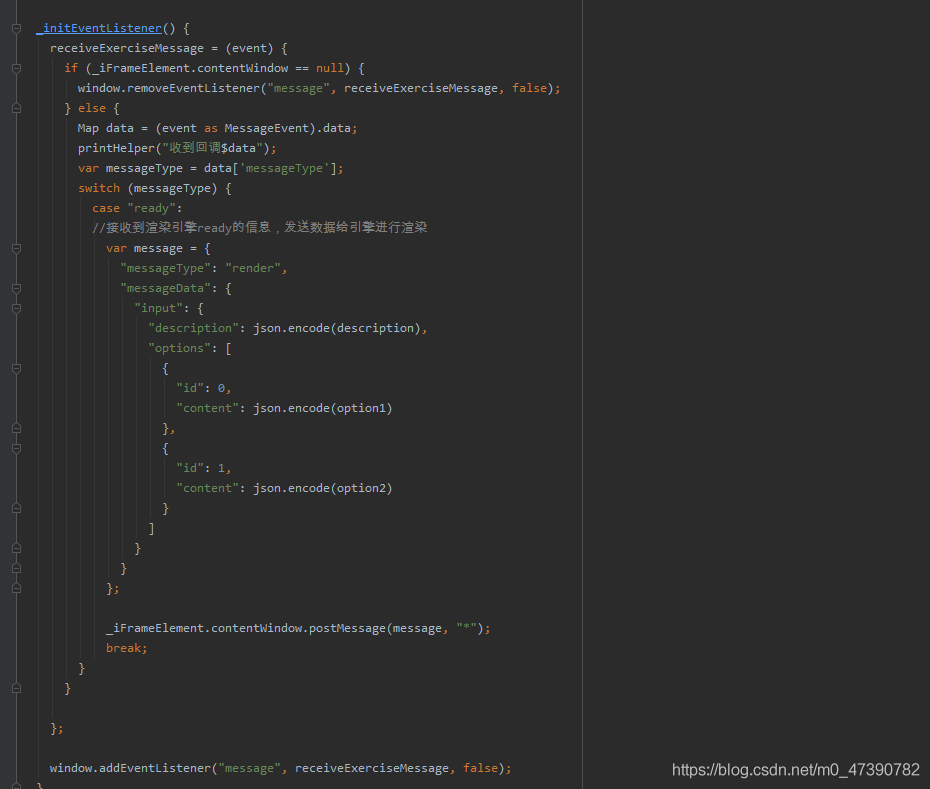Collapse the first options entry with id 0

click(16, 368)
